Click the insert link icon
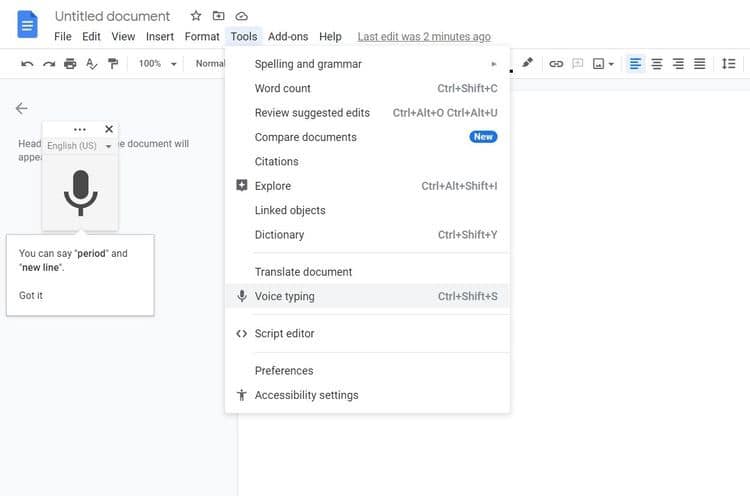The height and width of the screenshot is (496, 750). [x=556, y=64]
